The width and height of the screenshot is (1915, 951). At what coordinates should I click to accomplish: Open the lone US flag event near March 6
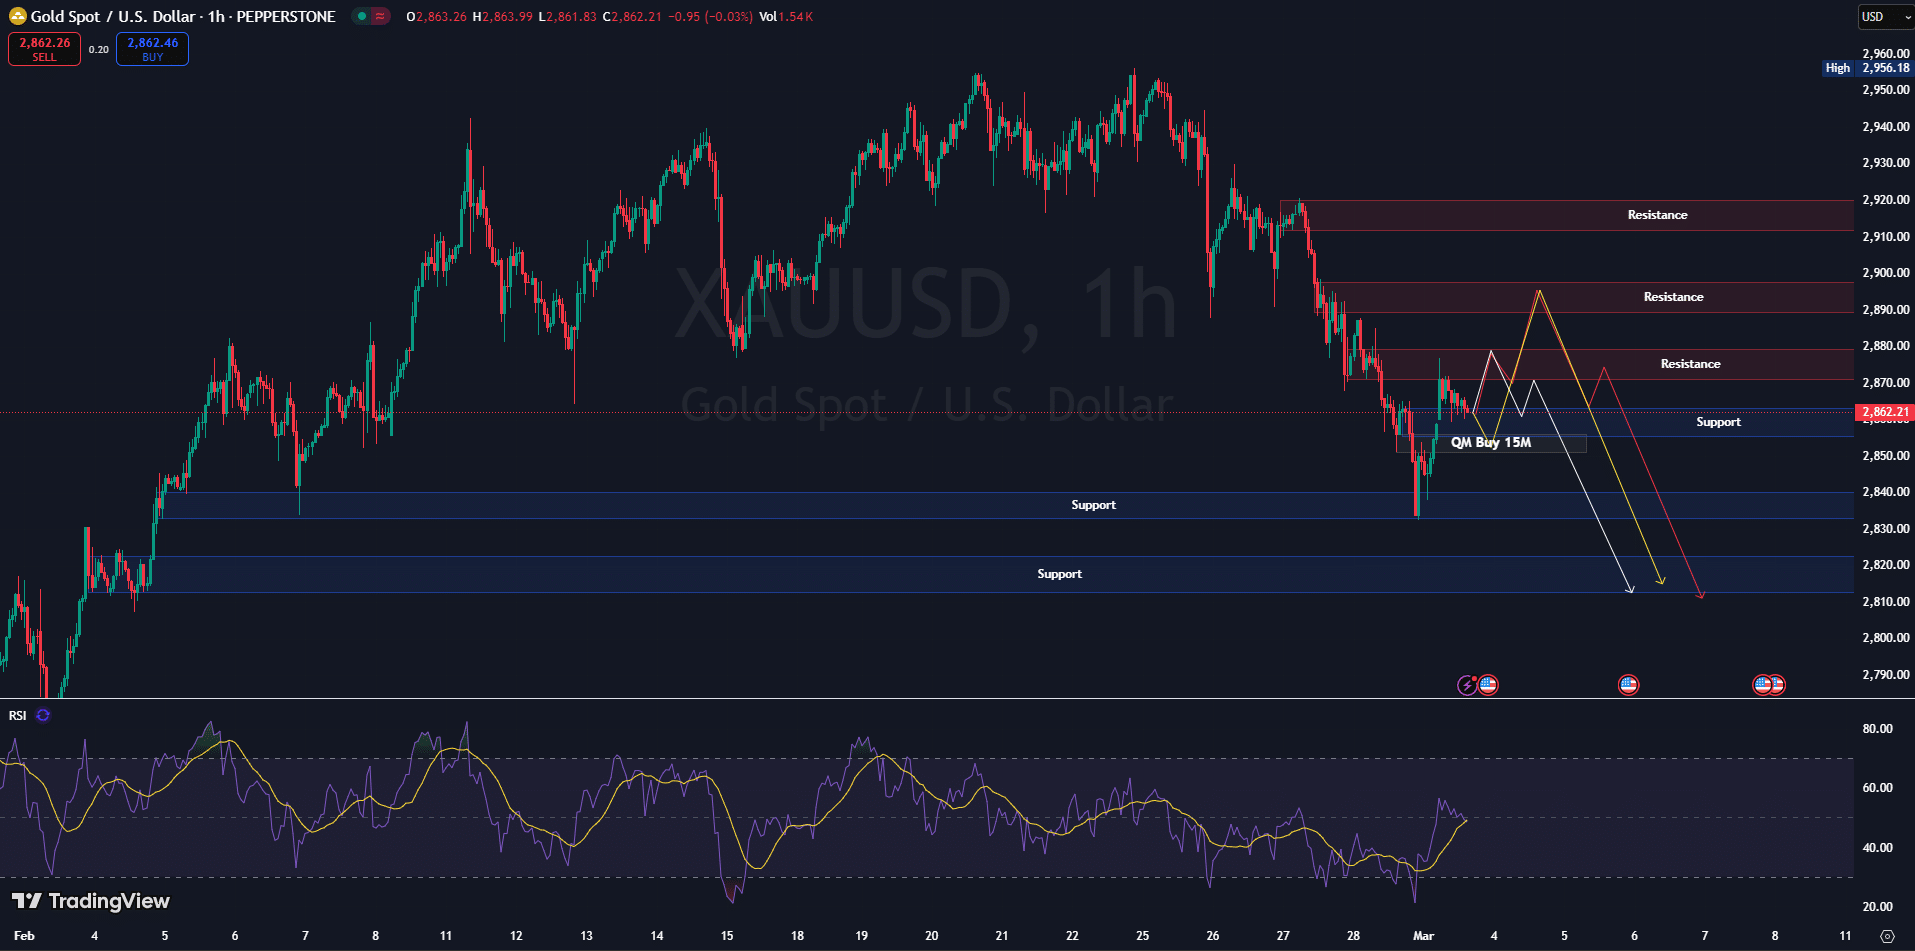point(1628,685)
